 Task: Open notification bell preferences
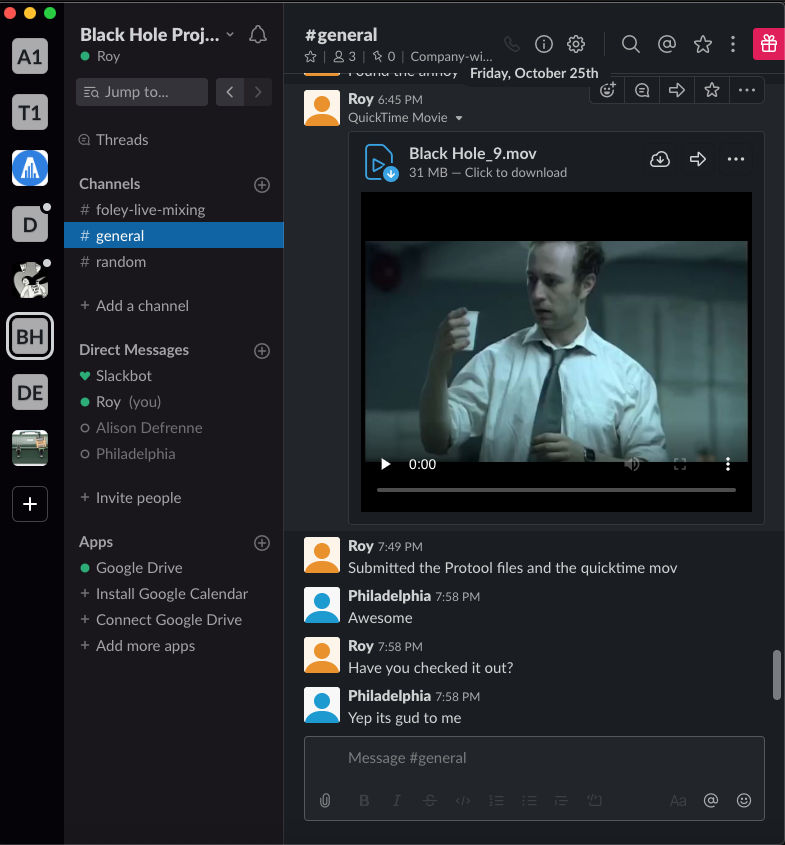point(258,35)
